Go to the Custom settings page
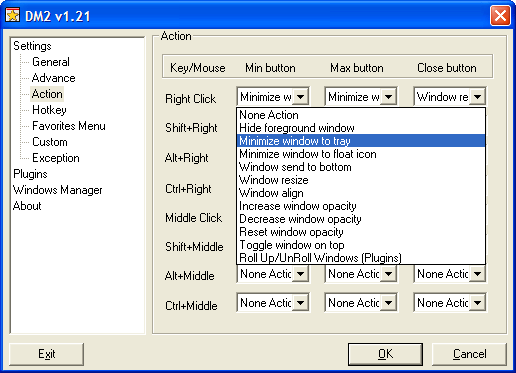Viewport: 516px width, 373px height. coord(50,142)
